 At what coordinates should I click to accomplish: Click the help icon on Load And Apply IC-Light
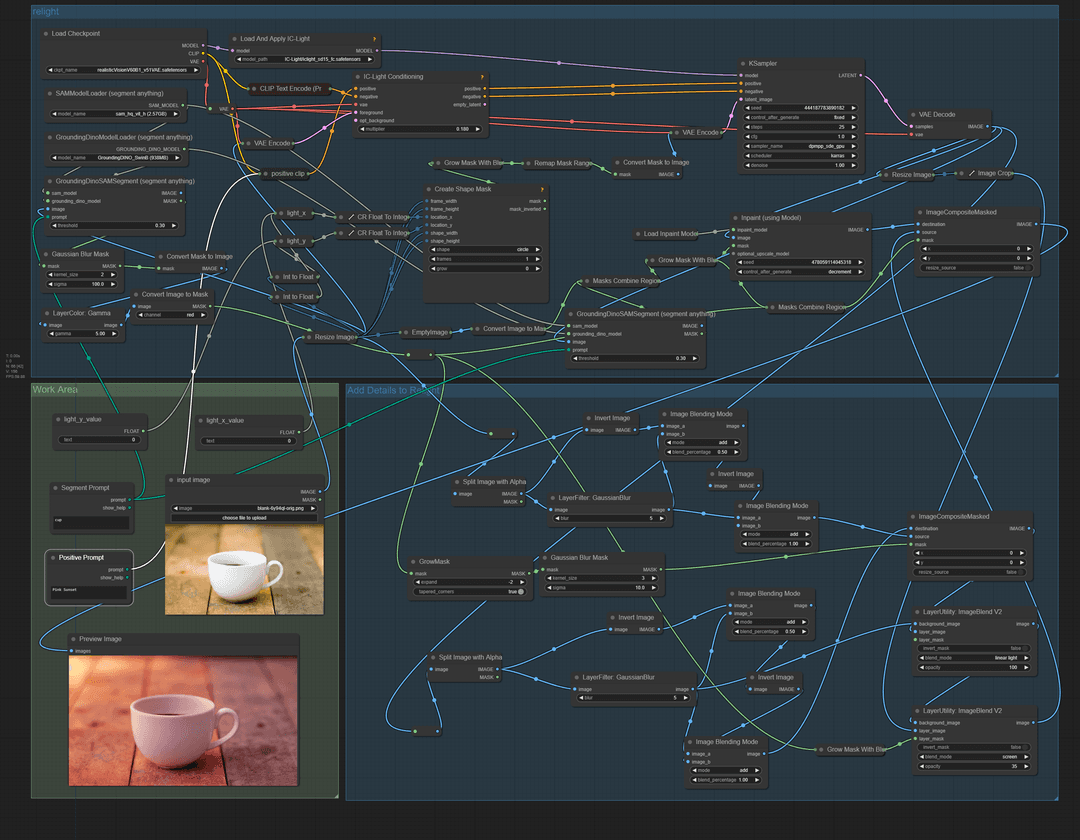(x=375, y=38)
